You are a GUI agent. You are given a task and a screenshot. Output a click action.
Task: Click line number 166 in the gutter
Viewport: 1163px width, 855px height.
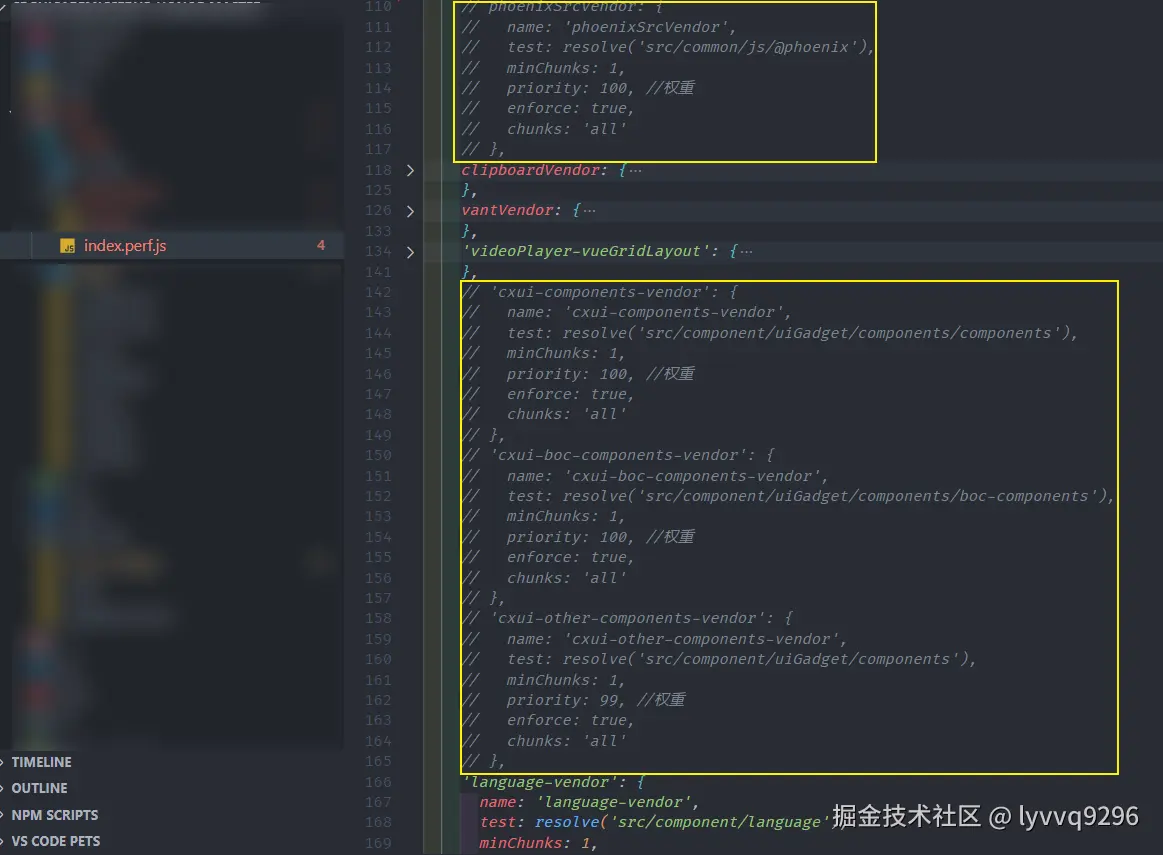tap(378, 782)
